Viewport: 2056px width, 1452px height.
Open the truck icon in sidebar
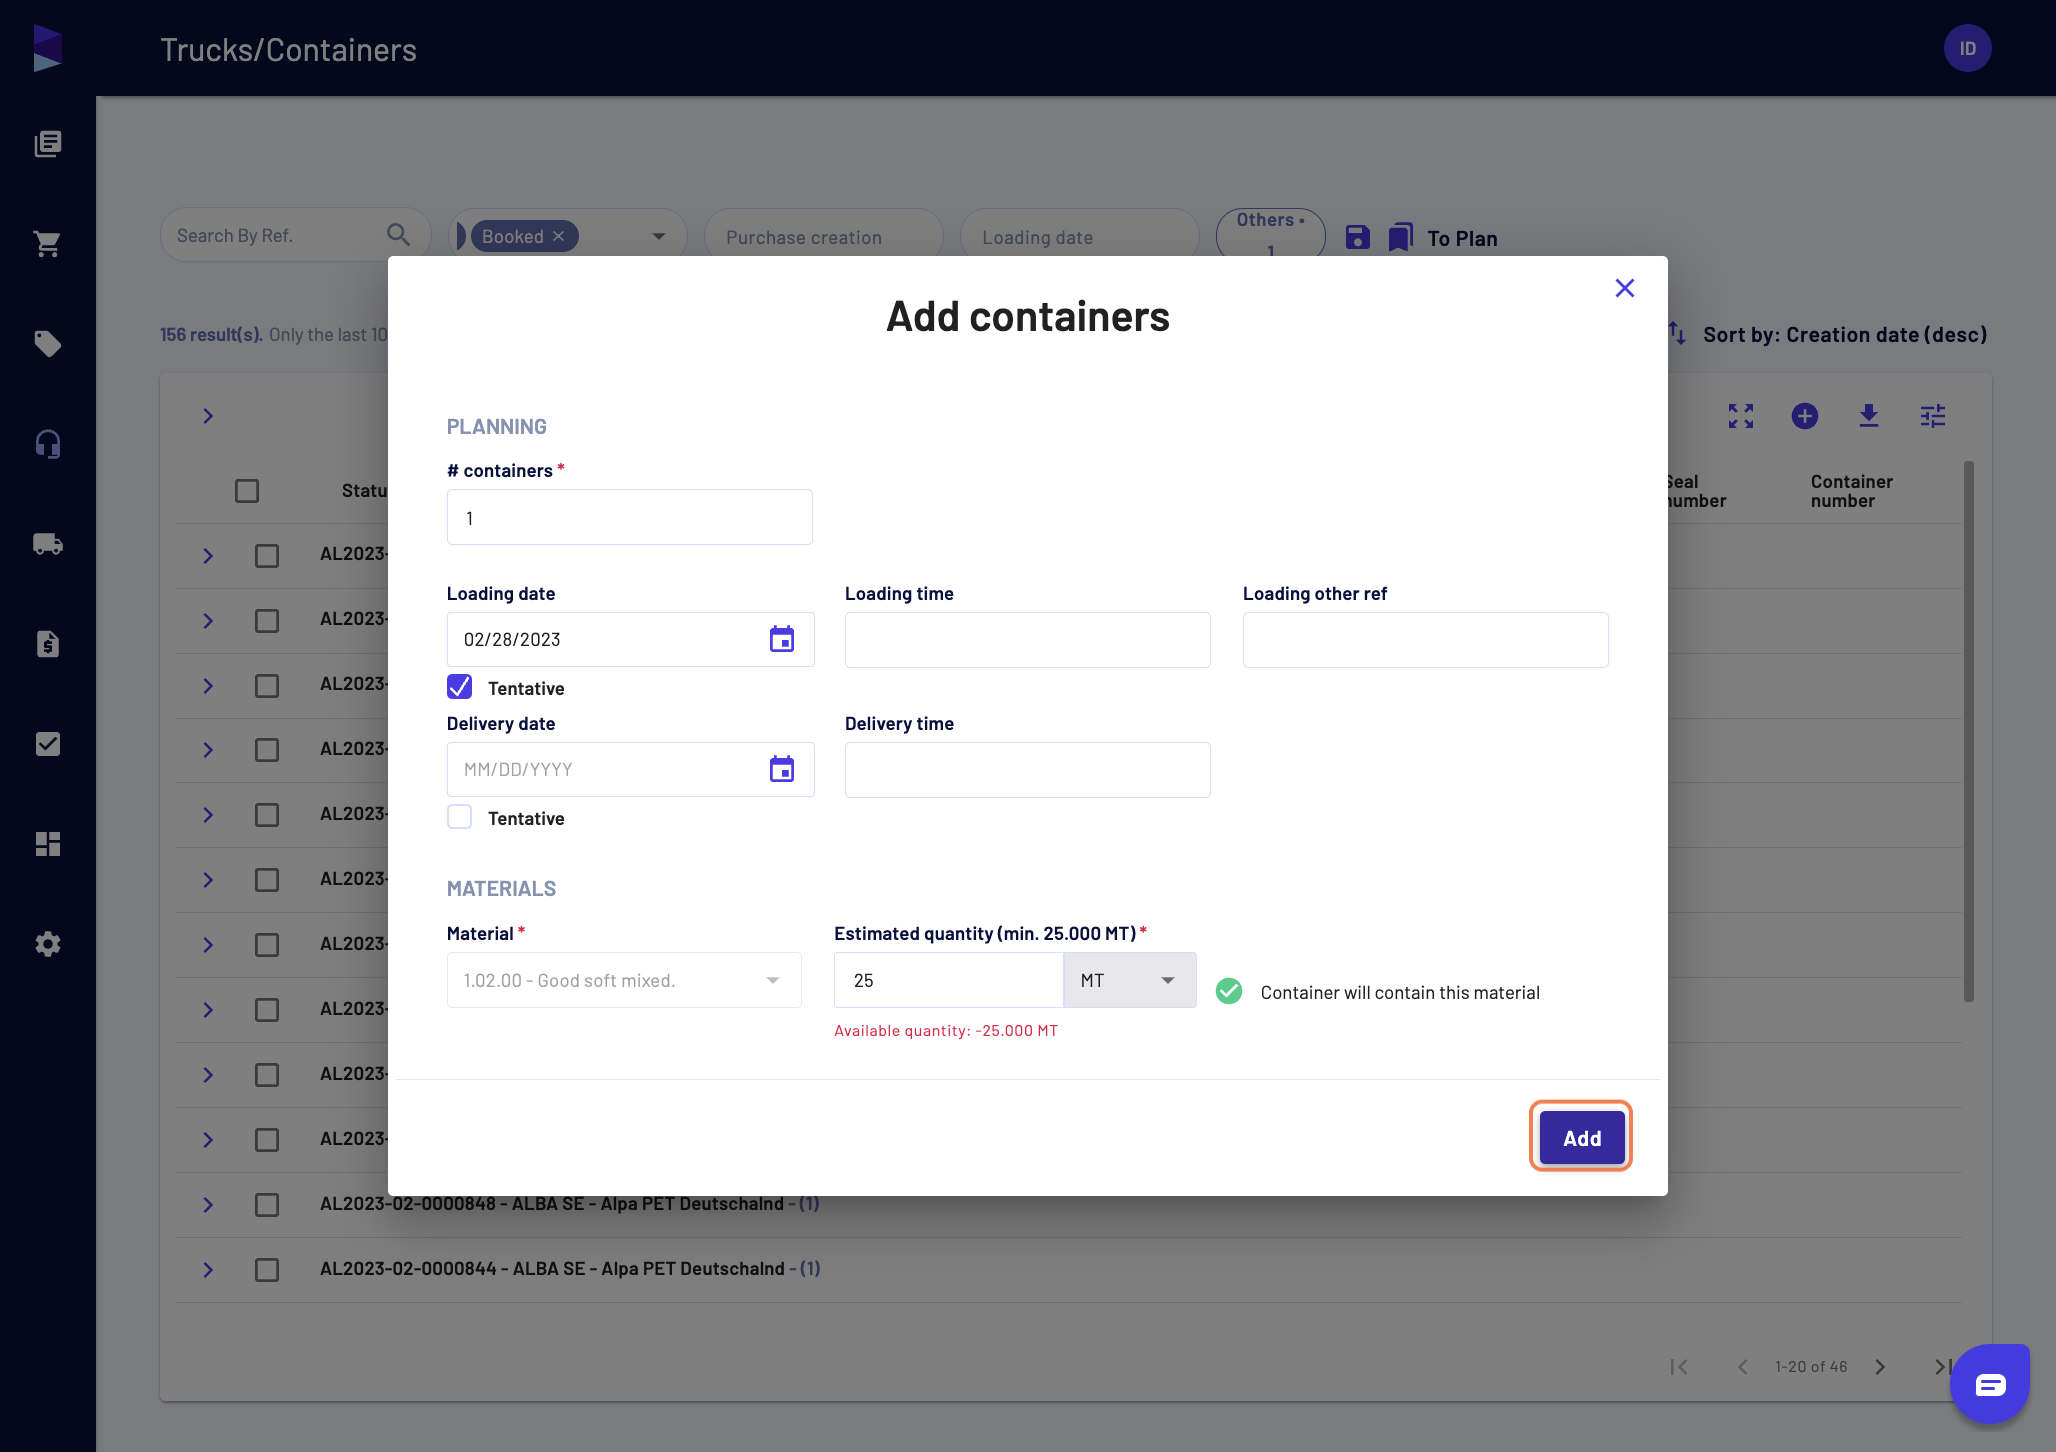[48, 544]
